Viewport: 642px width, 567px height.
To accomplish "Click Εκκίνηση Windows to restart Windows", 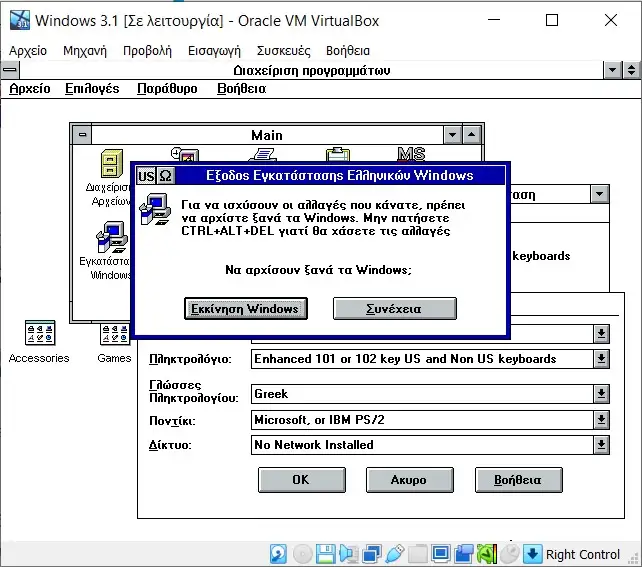I will coord(246,308).
